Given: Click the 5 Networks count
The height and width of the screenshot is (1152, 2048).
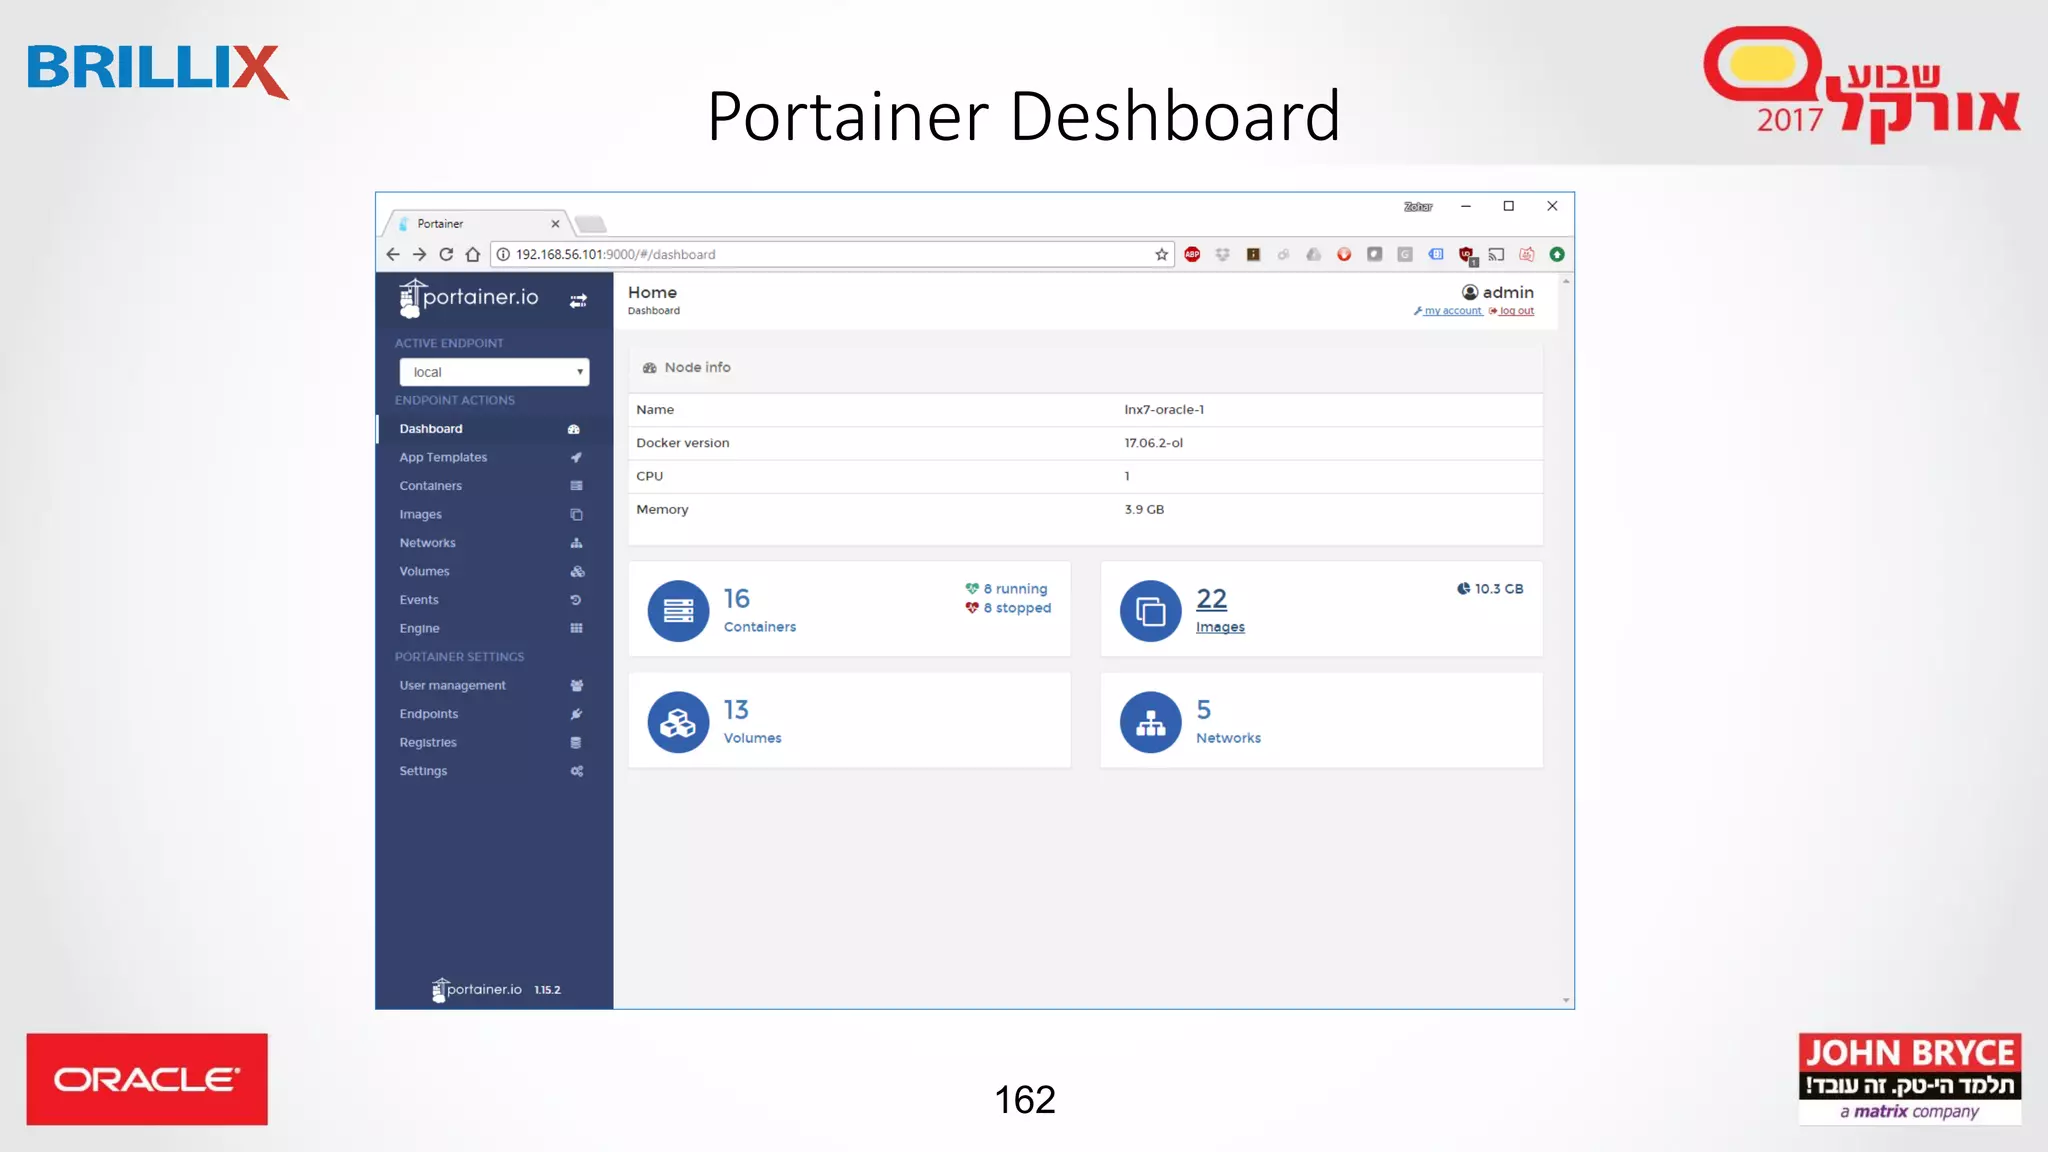Looking at the screenshot, I should [x=1204, y=709].
